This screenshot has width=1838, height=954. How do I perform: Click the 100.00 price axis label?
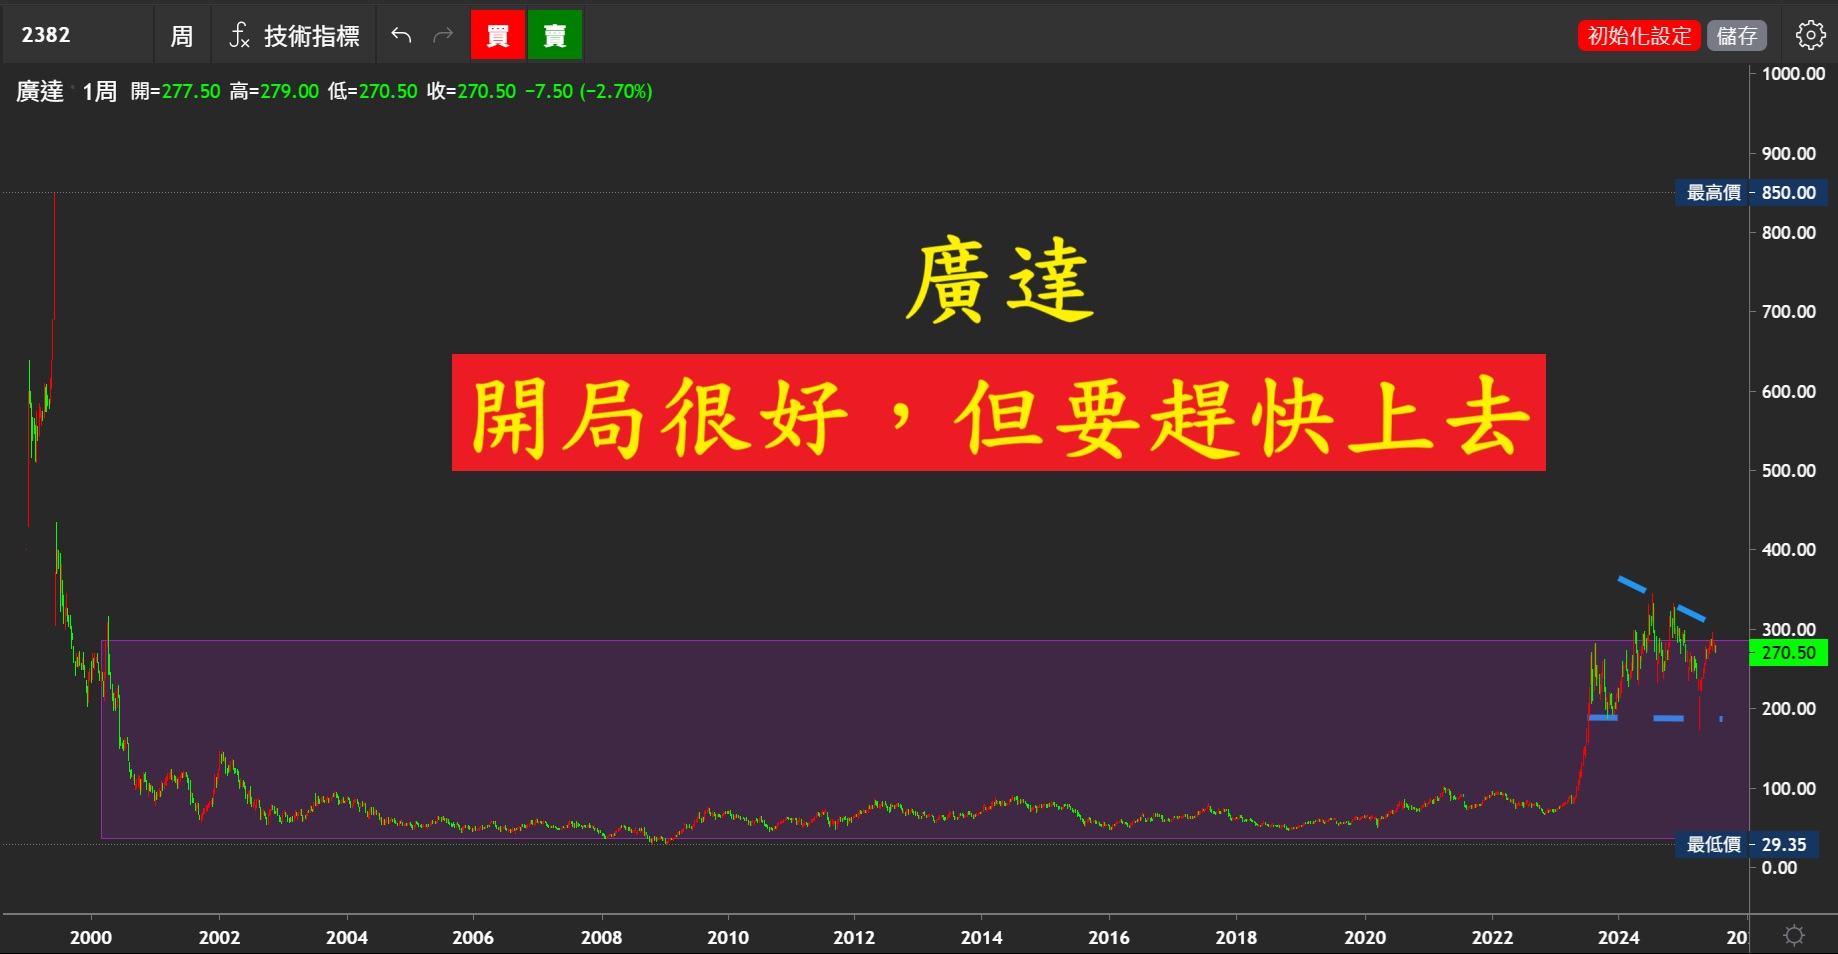[1789, 788]
